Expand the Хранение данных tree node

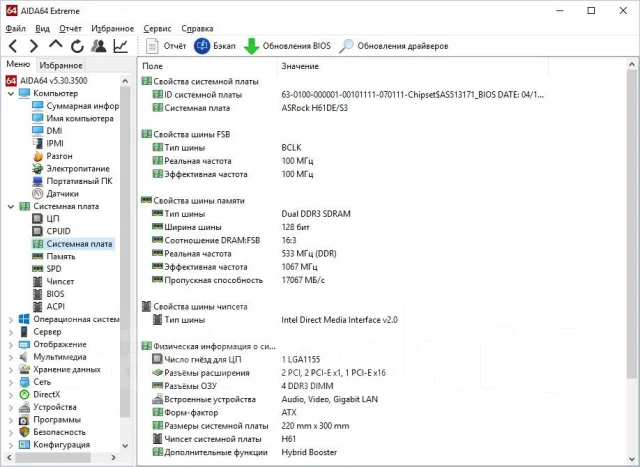pyautogui.click(x=11, y=370)
